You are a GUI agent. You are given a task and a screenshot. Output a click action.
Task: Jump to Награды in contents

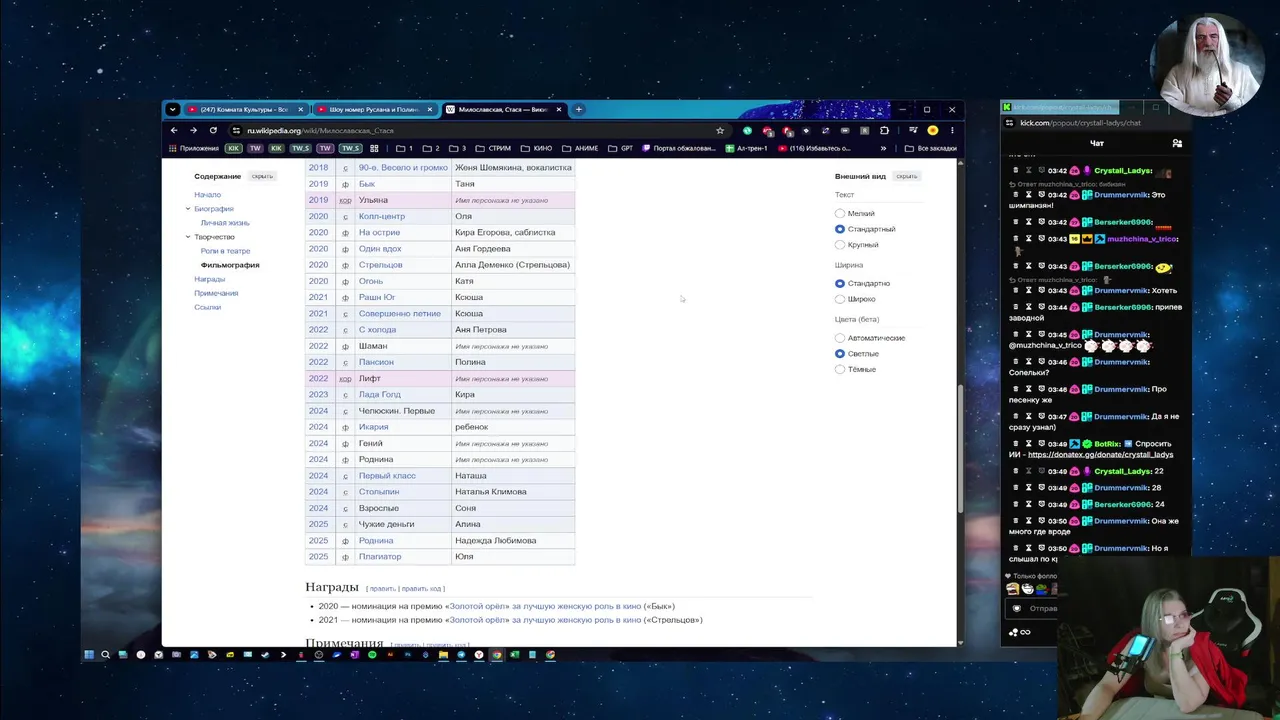(x=209, y=279)
